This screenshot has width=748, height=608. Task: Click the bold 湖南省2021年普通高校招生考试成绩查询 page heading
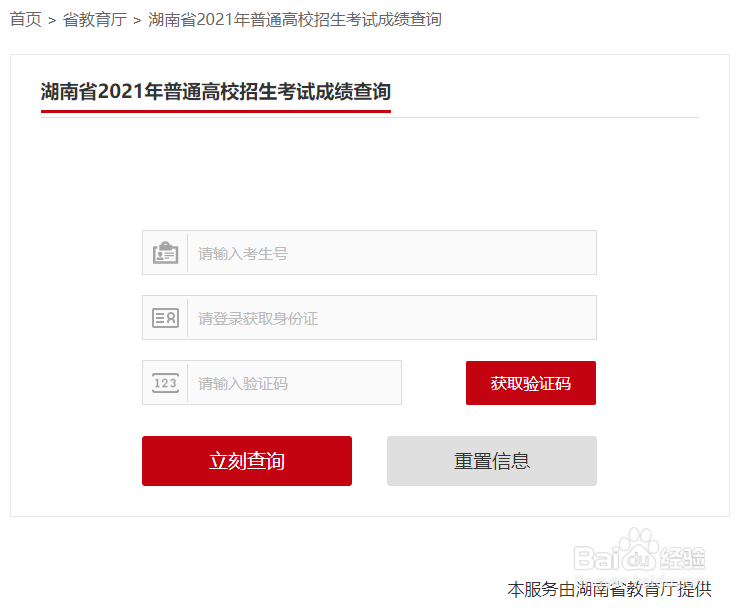216,92
